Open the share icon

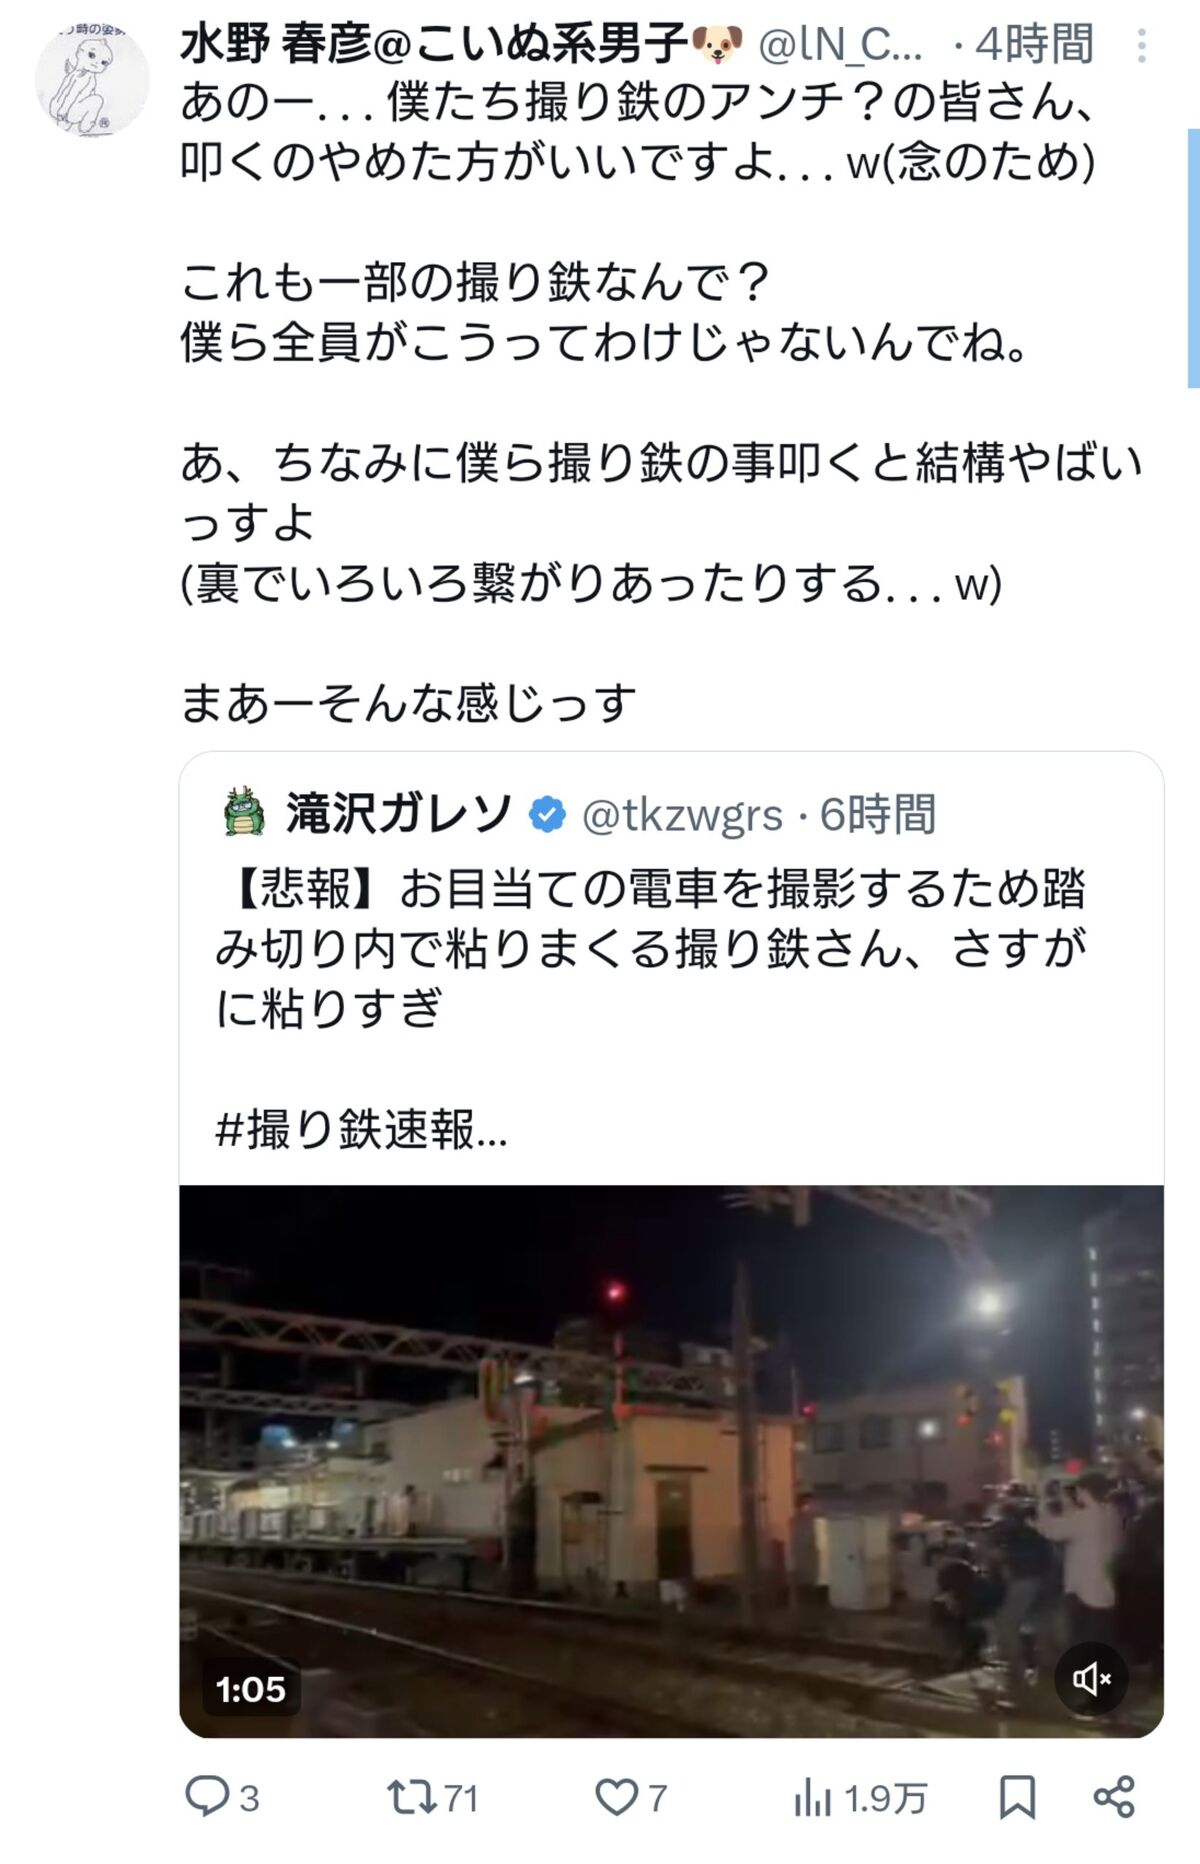(x=1114, y=1797)
